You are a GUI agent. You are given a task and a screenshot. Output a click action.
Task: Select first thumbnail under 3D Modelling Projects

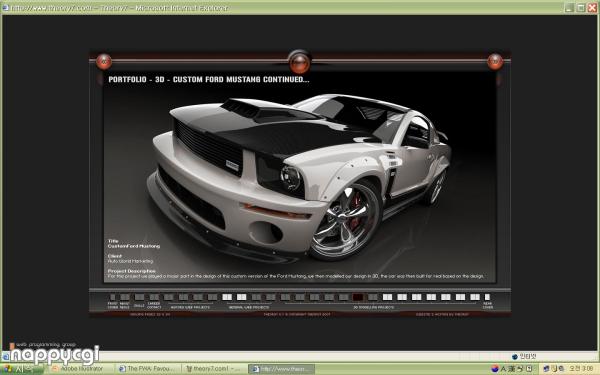tap(285, 297)
